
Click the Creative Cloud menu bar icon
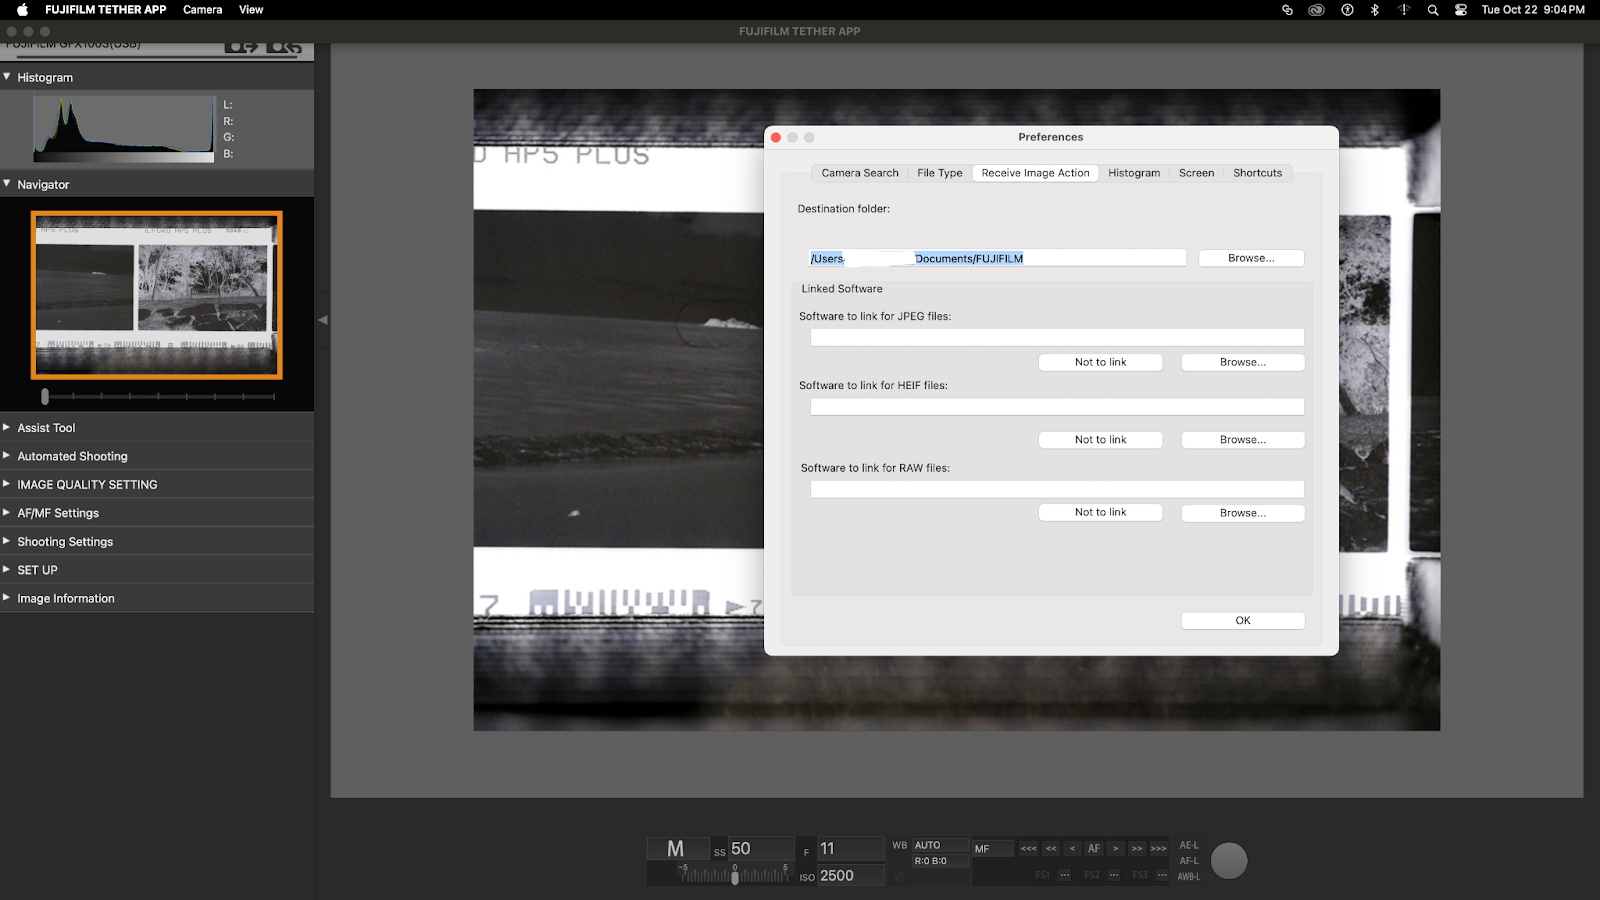point(1316,10)
